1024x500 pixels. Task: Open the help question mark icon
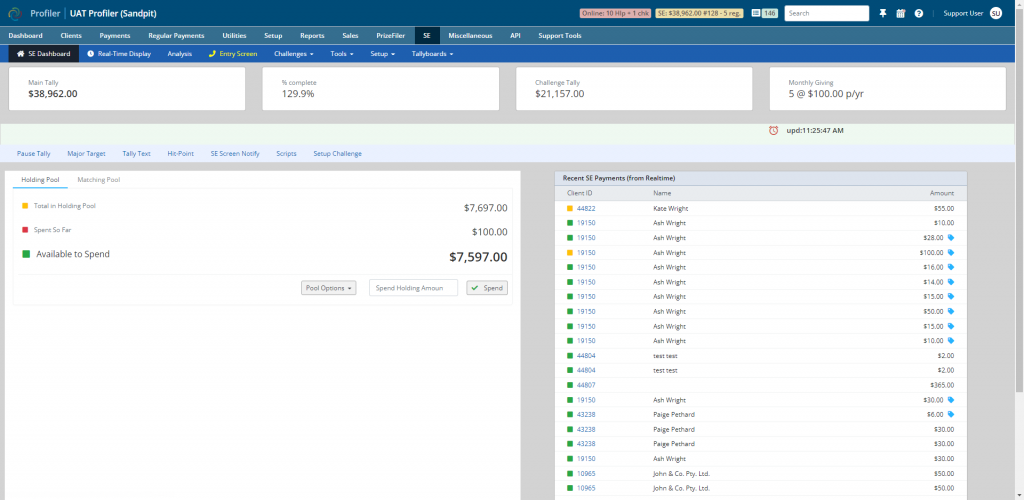point(919,13)
